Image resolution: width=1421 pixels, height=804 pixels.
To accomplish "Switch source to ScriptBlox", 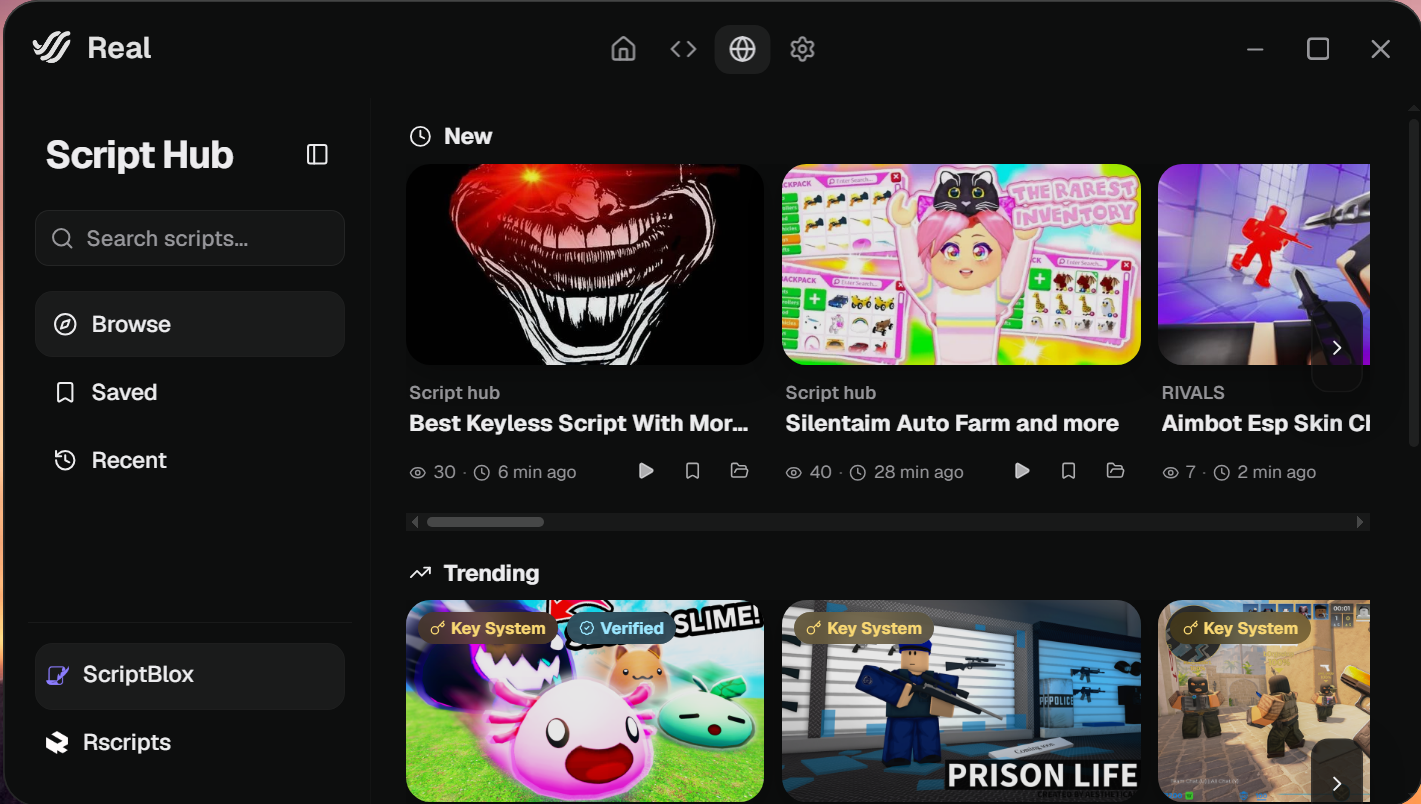I will tap(190, 675).
